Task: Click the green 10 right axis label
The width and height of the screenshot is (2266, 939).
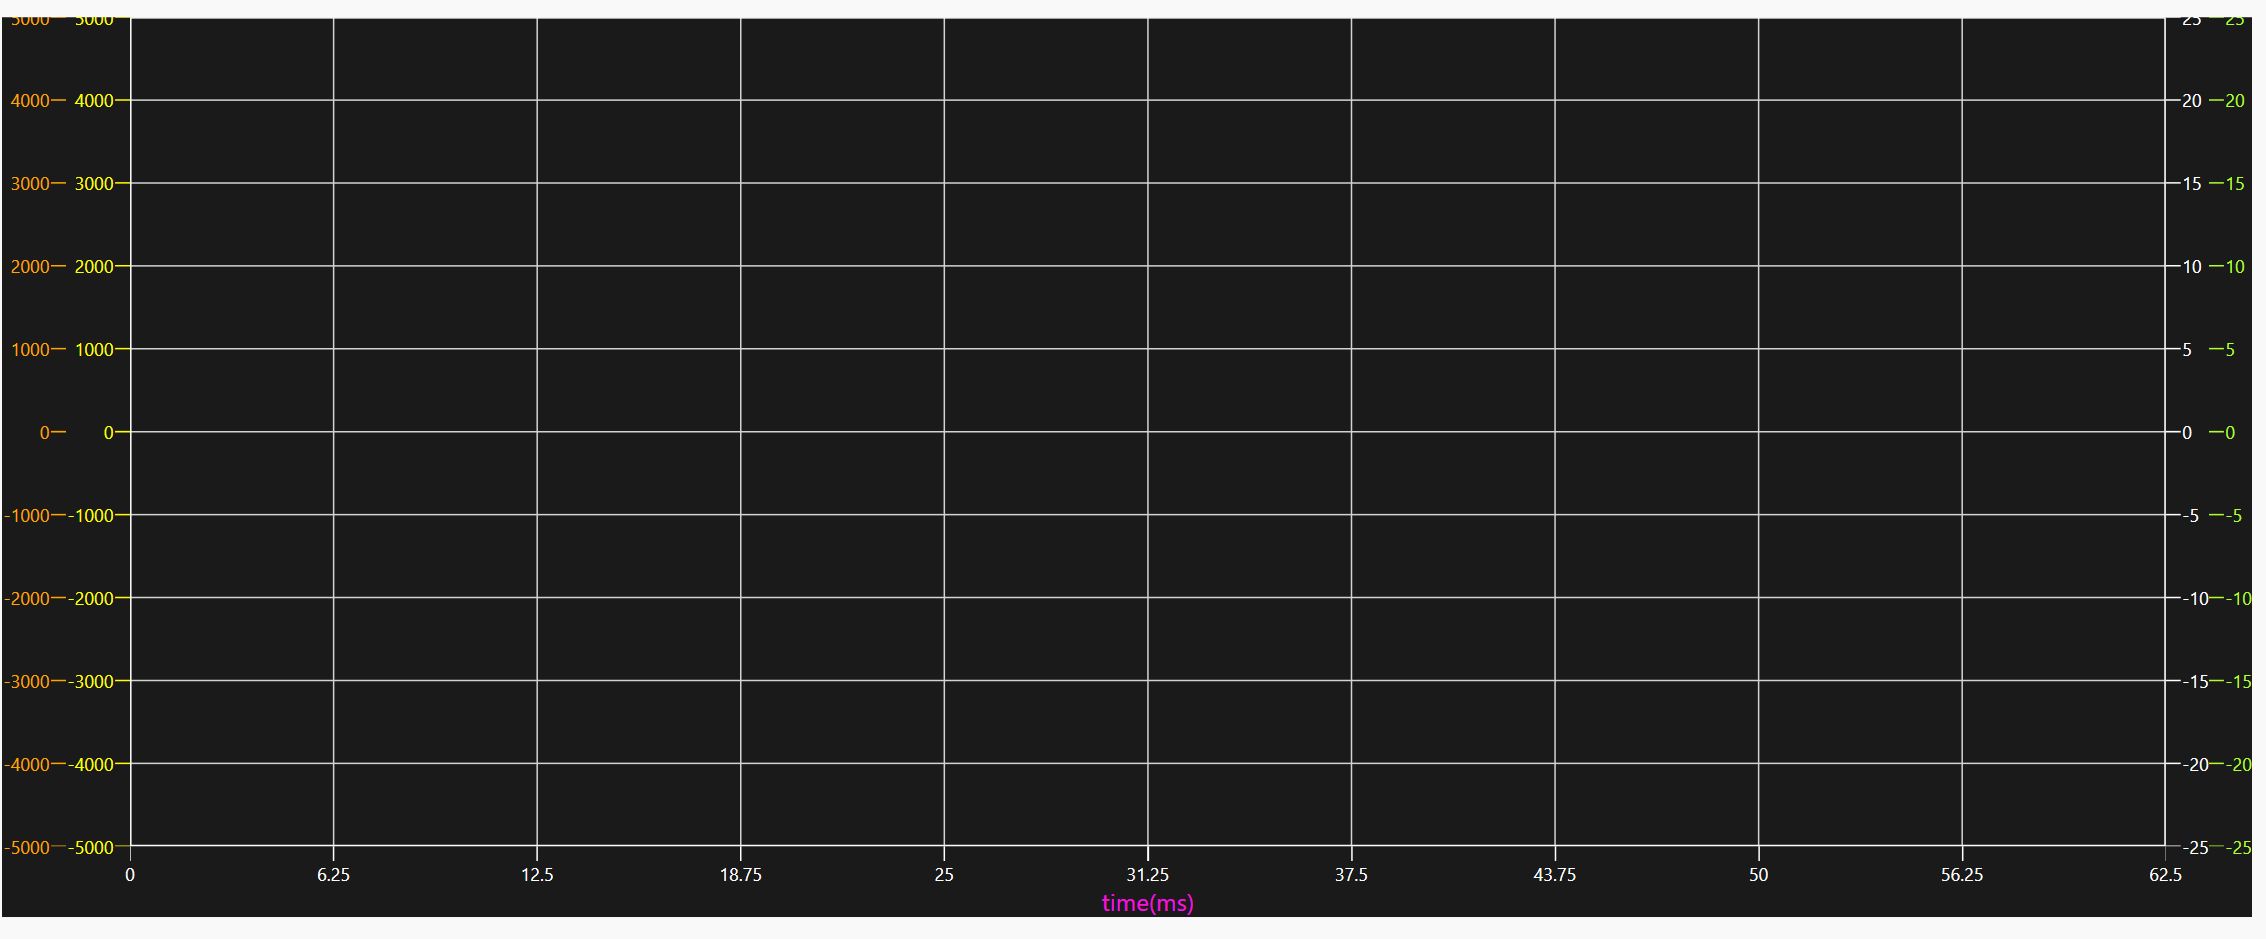Action: click(x=2235, y=267)
